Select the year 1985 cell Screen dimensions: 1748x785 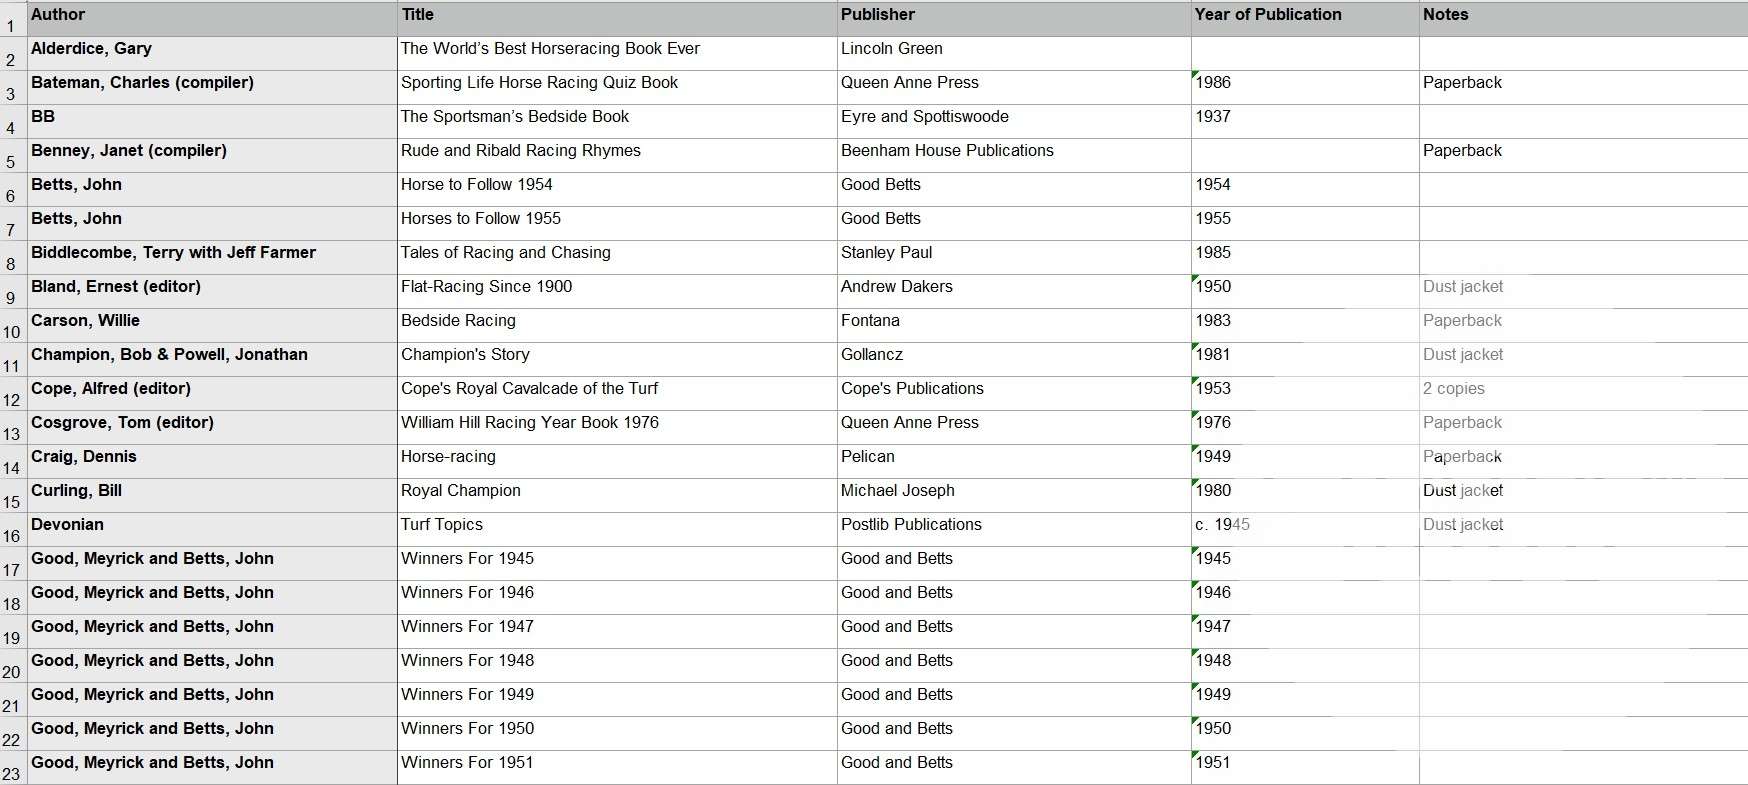coord(1305,258)
